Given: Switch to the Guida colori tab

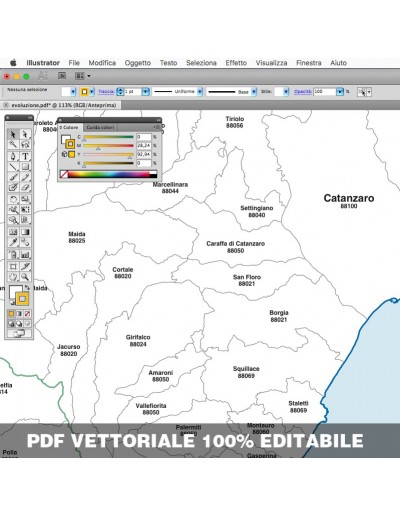Looking at the screenshot, I should [x=100, y=127].
